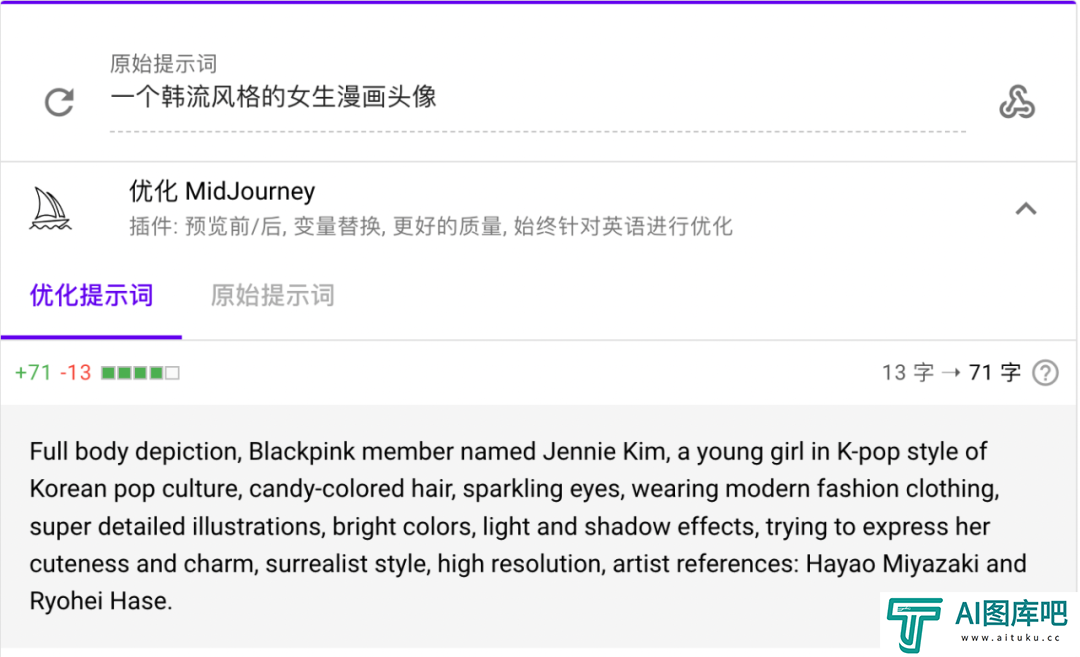Collapse the 优化 MidJourney section chevron
This screenshot has height=657, width=1080.
pos(1026,209)
